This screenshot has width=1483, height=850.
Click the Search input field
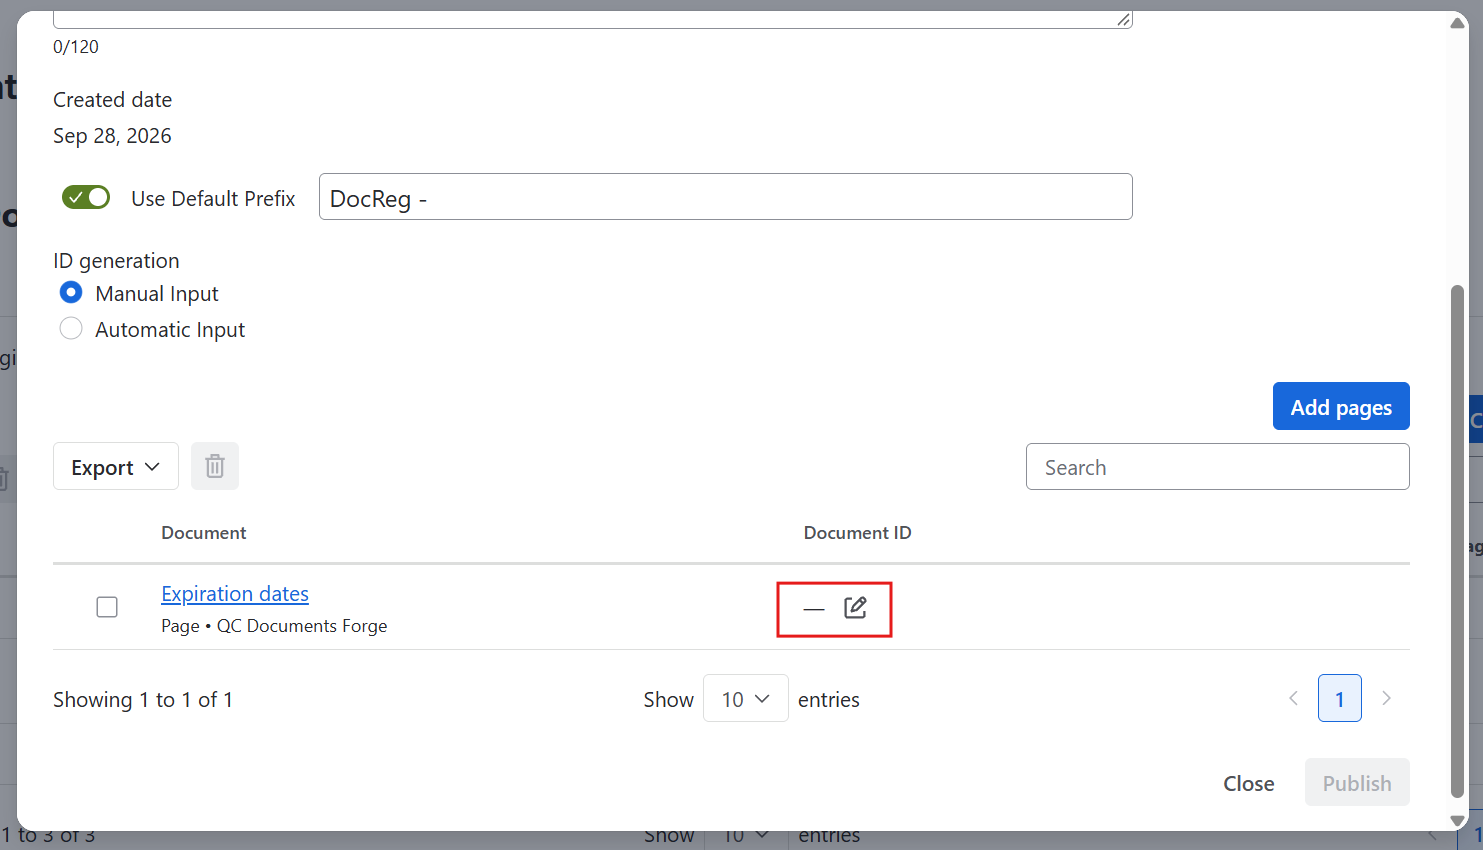coord(1218,467)
